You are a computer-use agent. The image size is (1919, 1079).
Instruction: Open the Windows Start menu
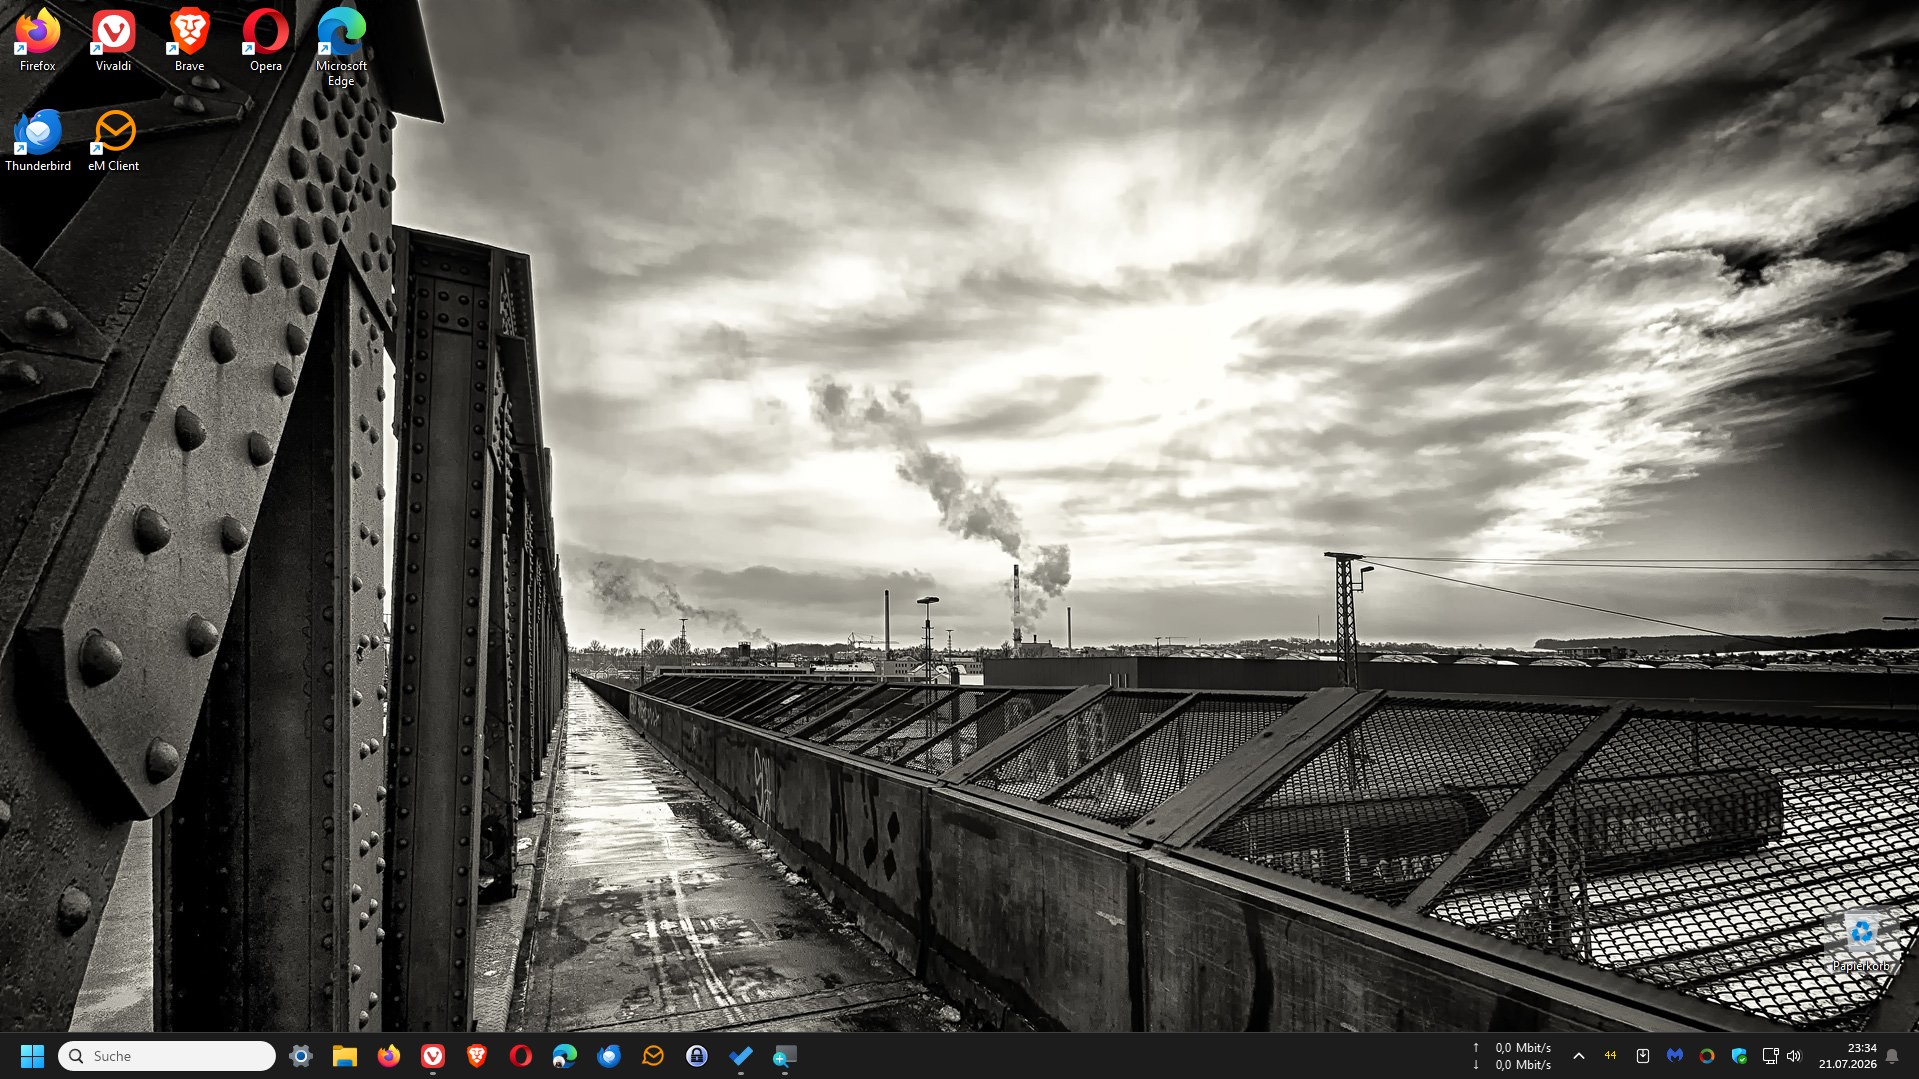tap(32, 1056)
